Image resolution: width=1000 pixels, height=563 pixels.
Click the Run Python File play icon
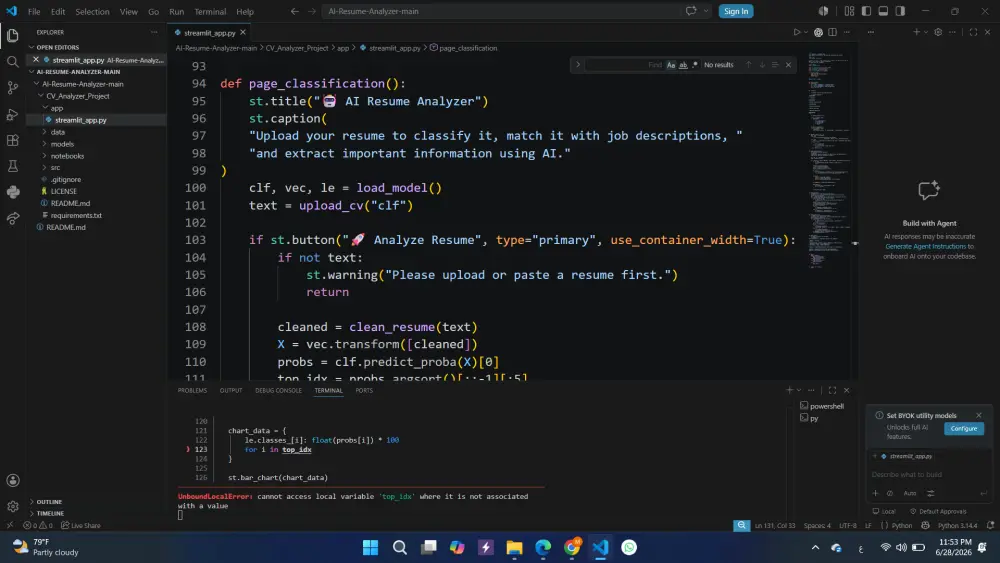point(797,32)
